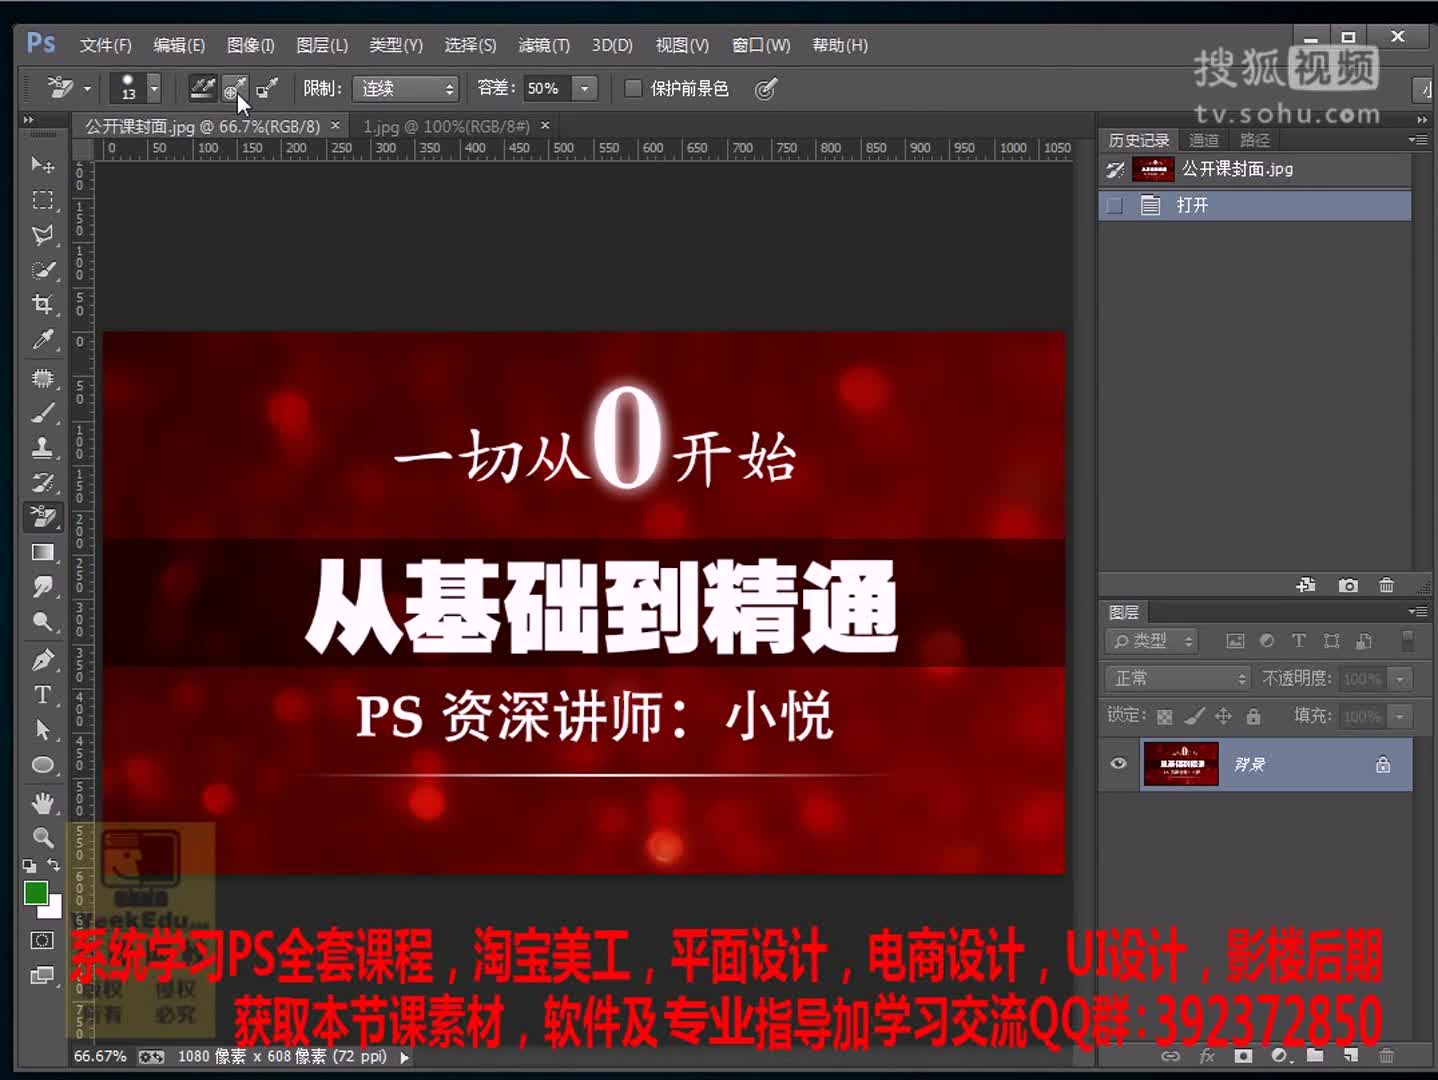Screen dimensions: 1438x1080
Task: Swap foreground and background colors
Action: point(53,865)
